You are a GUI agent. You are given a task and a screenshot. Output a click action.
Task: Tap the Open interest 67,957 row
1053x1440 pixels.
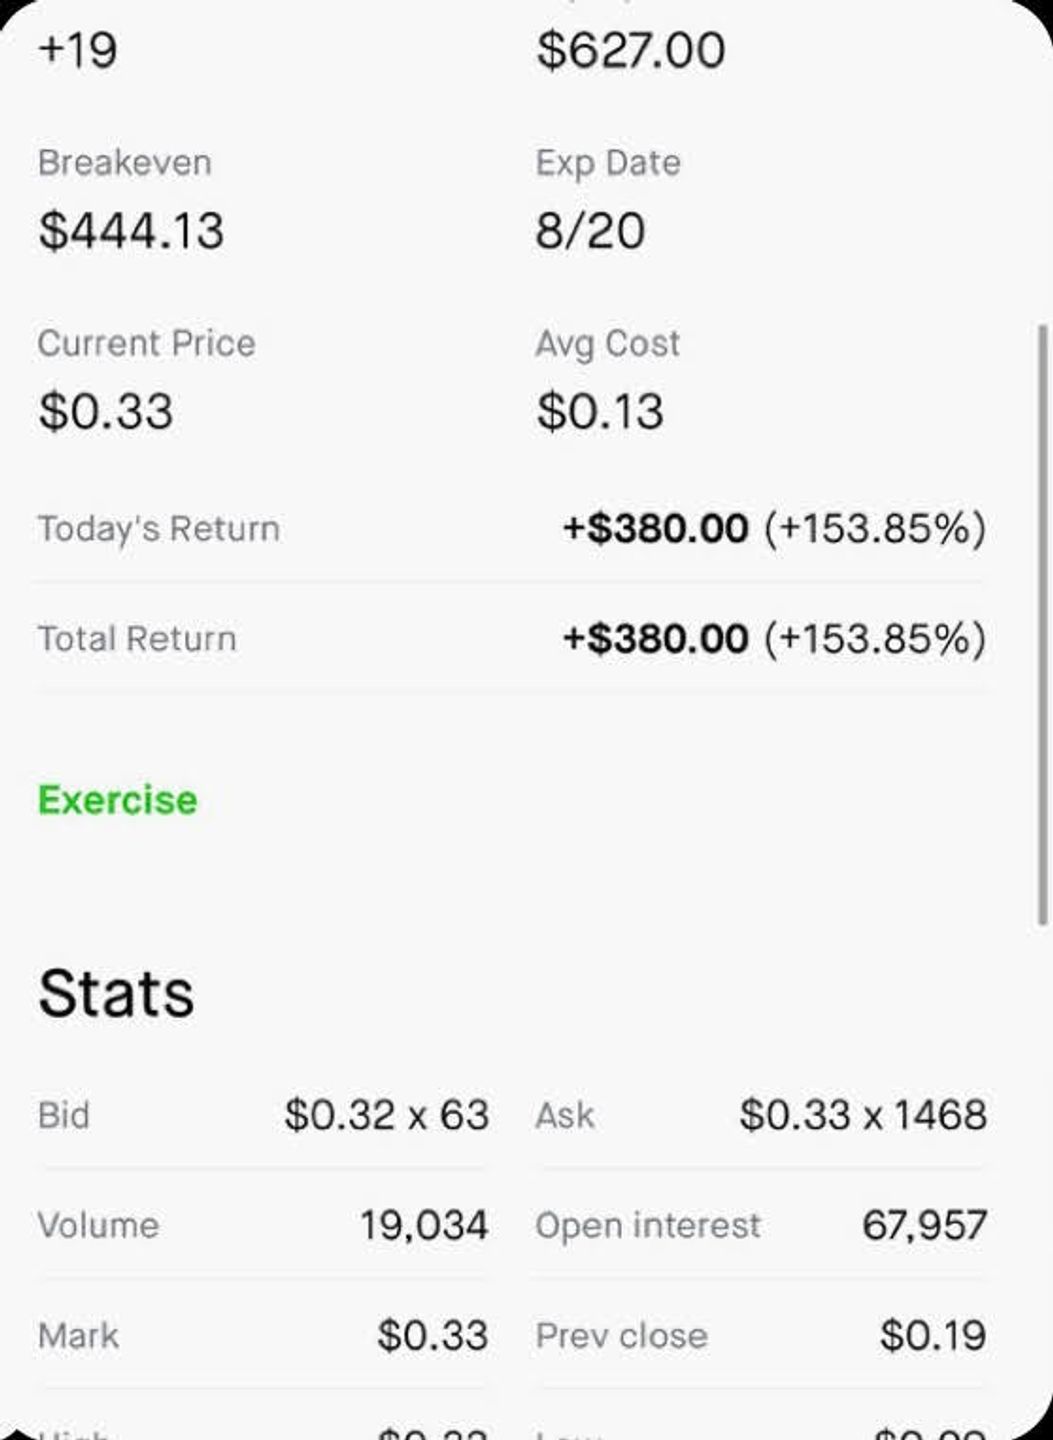point(761,1225)
